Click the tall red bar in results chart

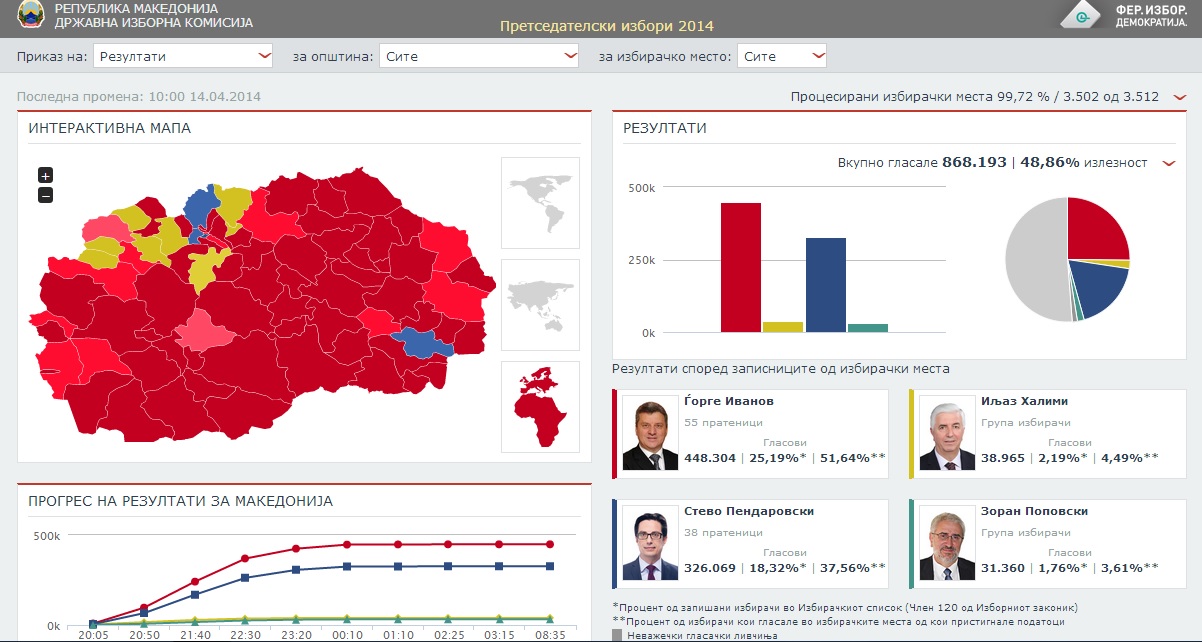pyautogui.click(x=741, y=268)
